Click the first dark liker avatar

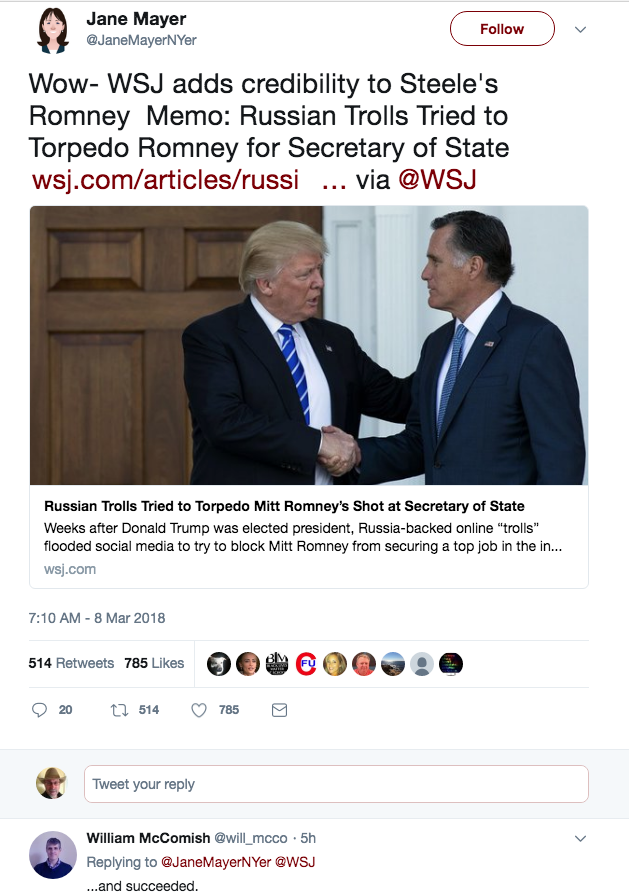[x=218, y=664]
